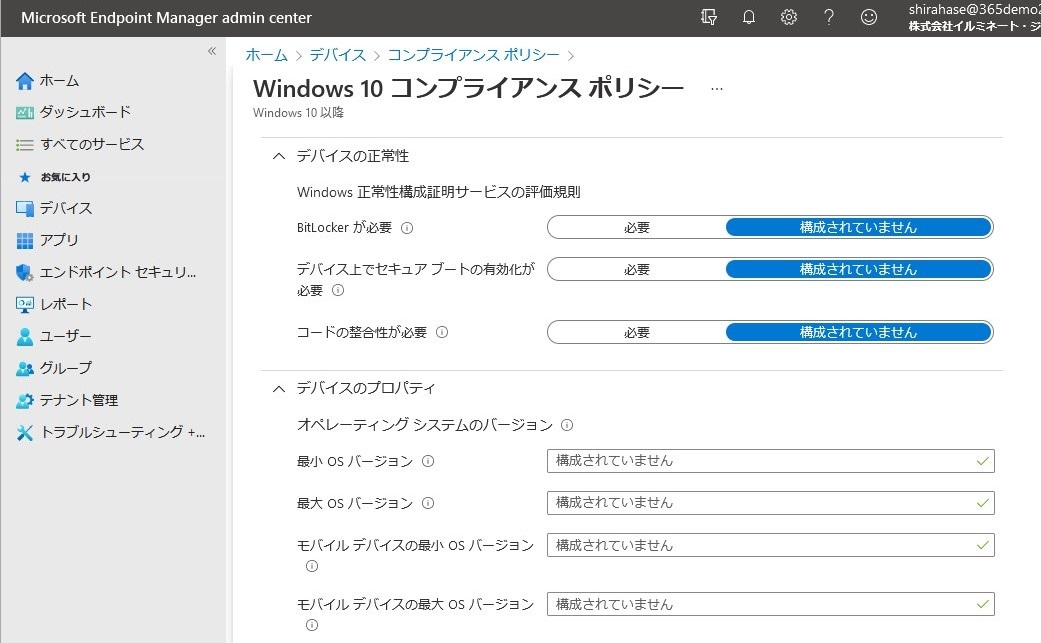This screenshot has height=643, width=1041.
Task: Open すべてのサービス in the sidebar
Action: click(x=92, y=145)
